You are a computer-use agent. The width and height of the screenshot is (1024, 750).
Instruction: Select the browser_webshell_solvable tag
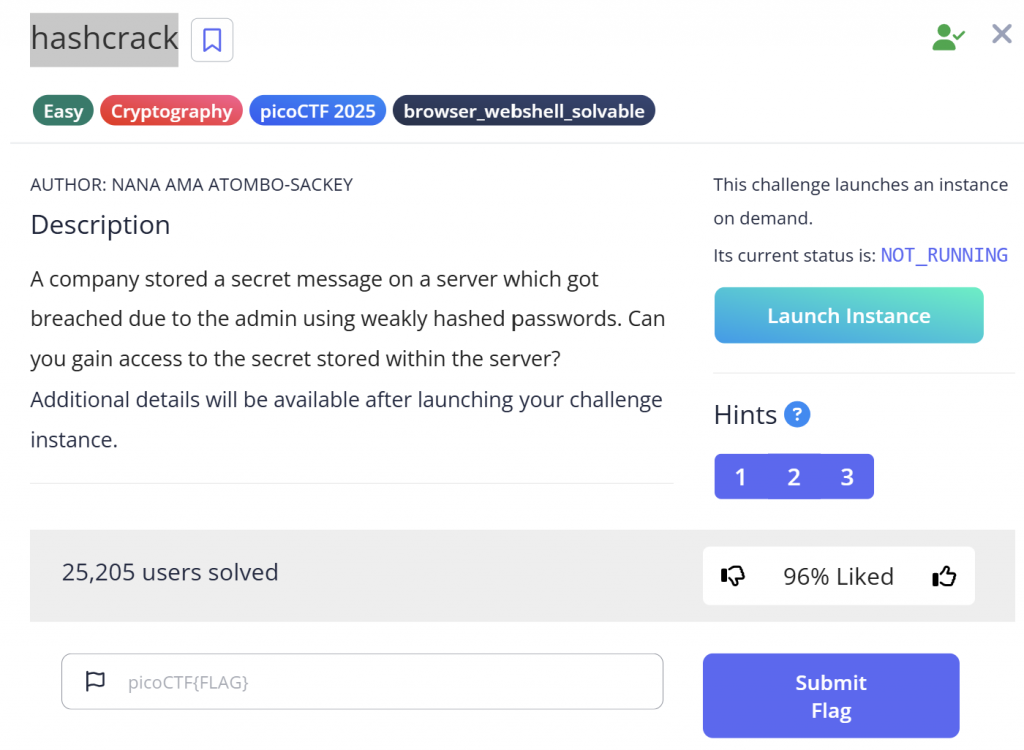pos(524,111)
